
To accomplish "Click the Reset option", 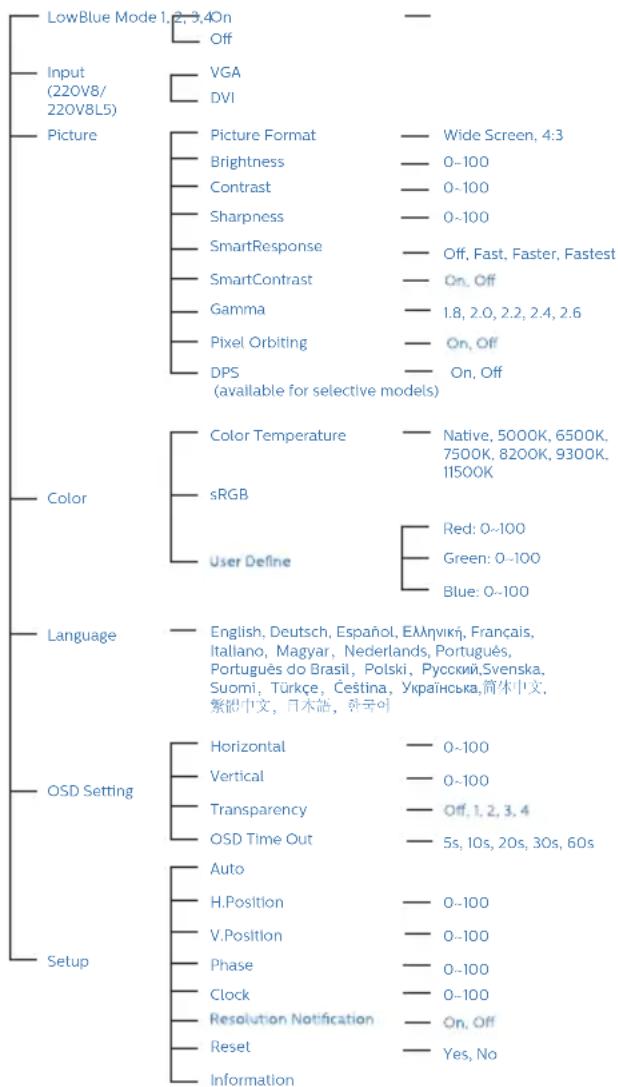I will (x=230, y=1046).
